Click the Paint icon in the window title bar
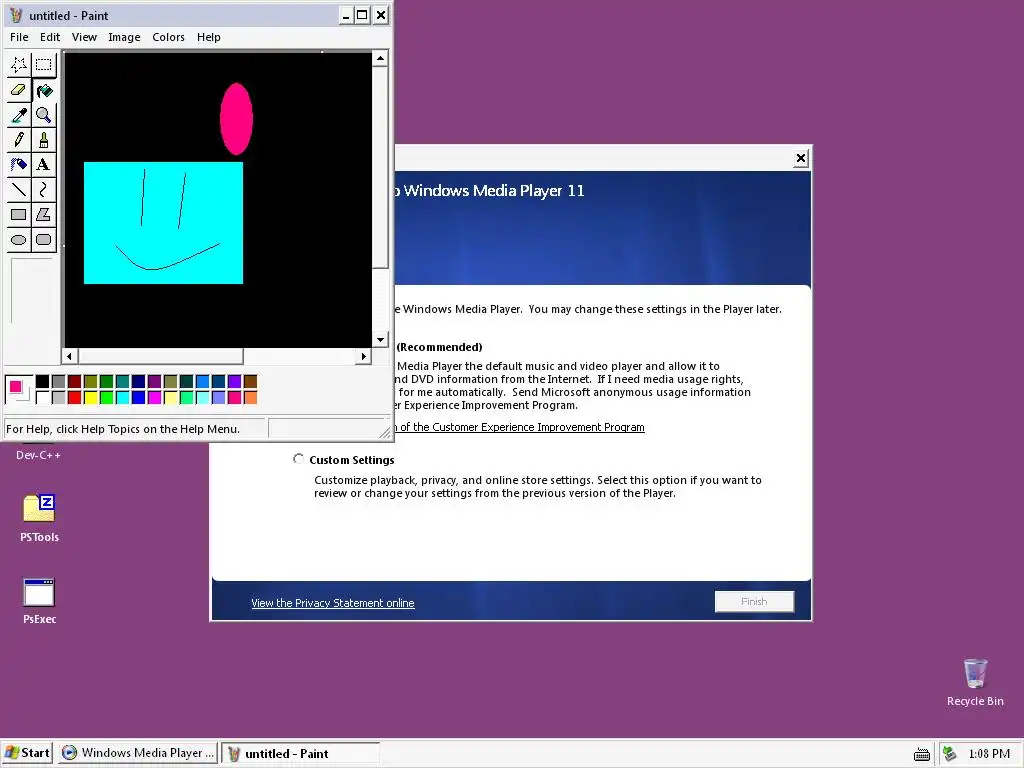This screenshot has width=1024, height=768. pos(16,15)
